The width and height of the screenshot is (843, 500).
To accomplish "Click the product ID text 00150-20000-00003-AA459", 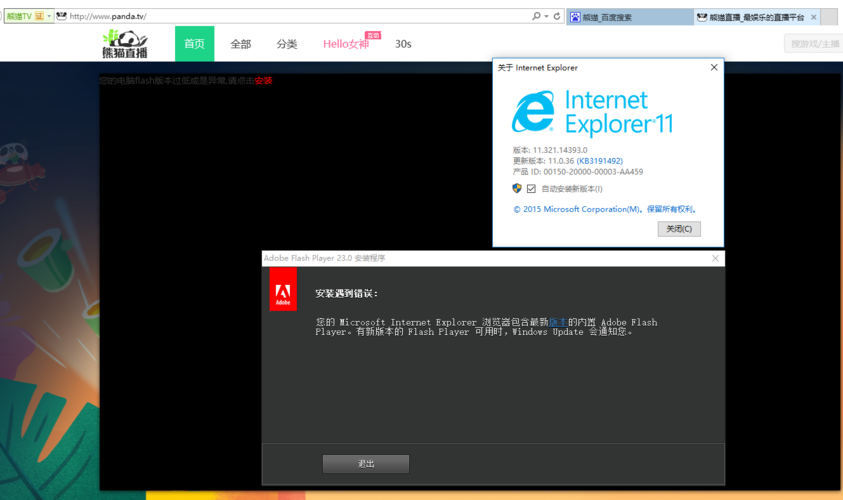I will [593, 172].
